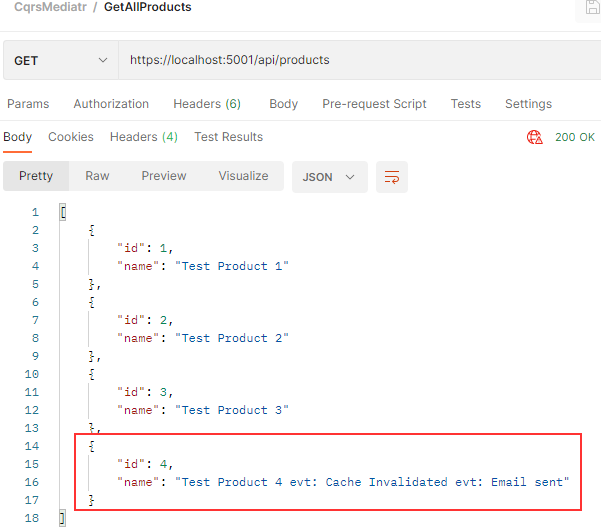This screenshot has height=530, width=601.
Task: Open the request Settings tab
Action: (528, 104)
